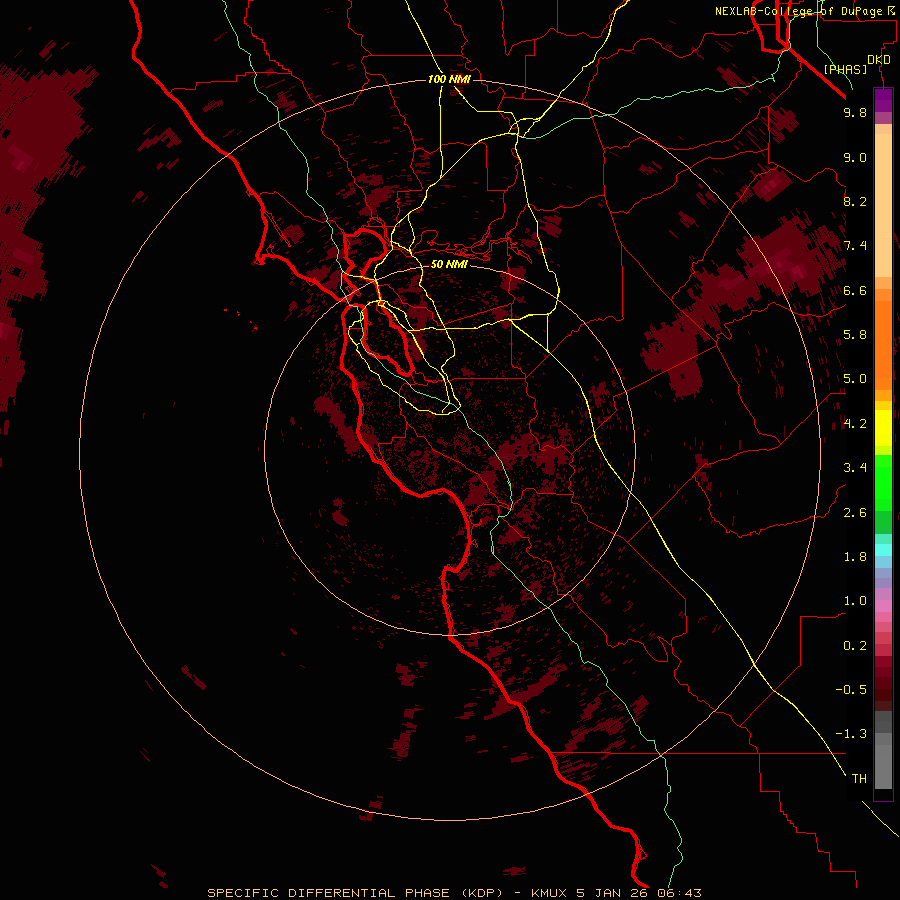This screenshot has width=900, height=900.
Task: Click the -0.5 scale value
Action: coord(851,690)
